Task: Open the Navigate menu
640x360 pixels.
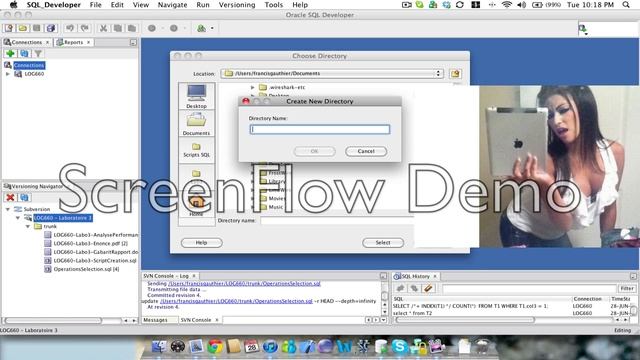Action: (x=172, y=5)
